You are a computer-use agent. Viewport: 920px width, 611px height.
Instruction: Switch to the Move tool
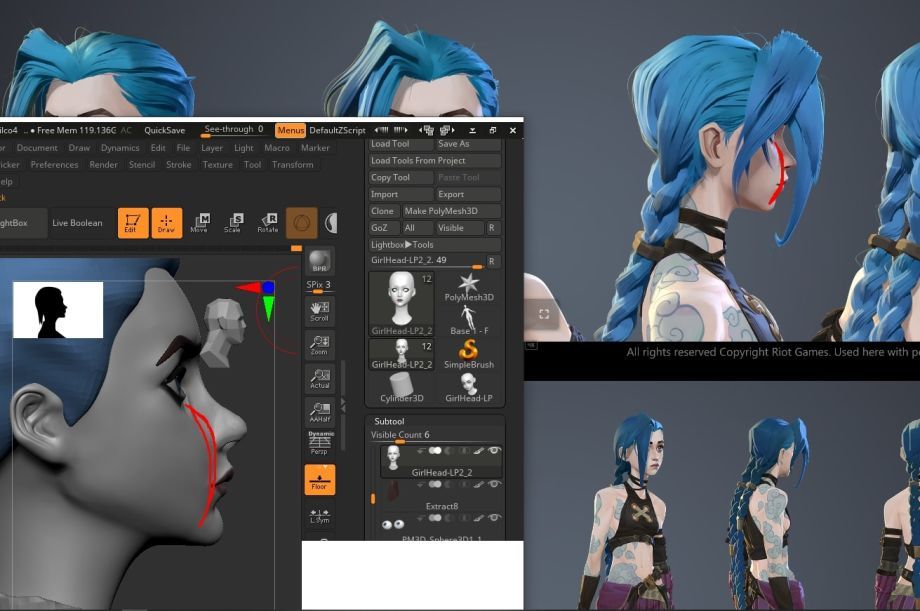pyautogui.click(x=200, y=222)
